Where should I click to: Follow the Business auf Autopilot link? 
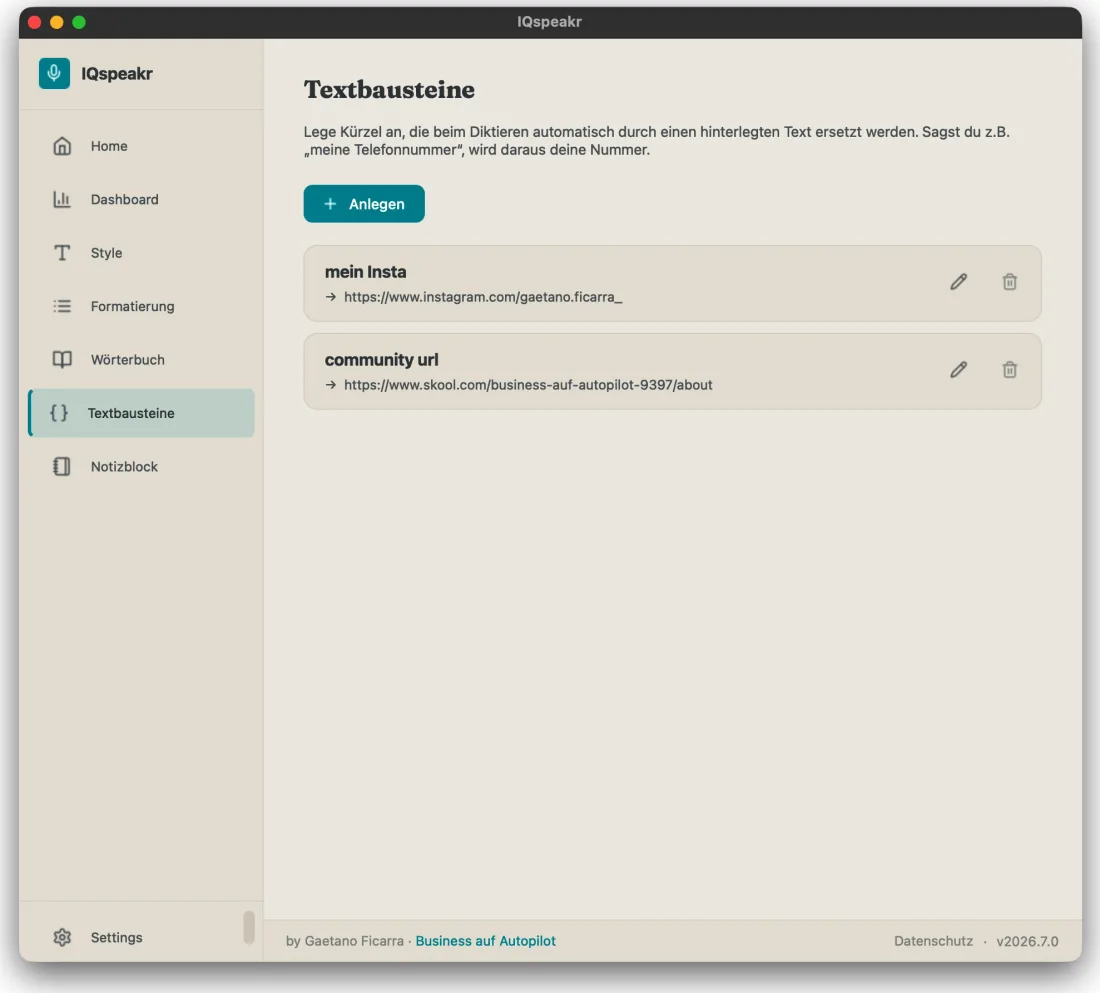[x=485, y=940]
